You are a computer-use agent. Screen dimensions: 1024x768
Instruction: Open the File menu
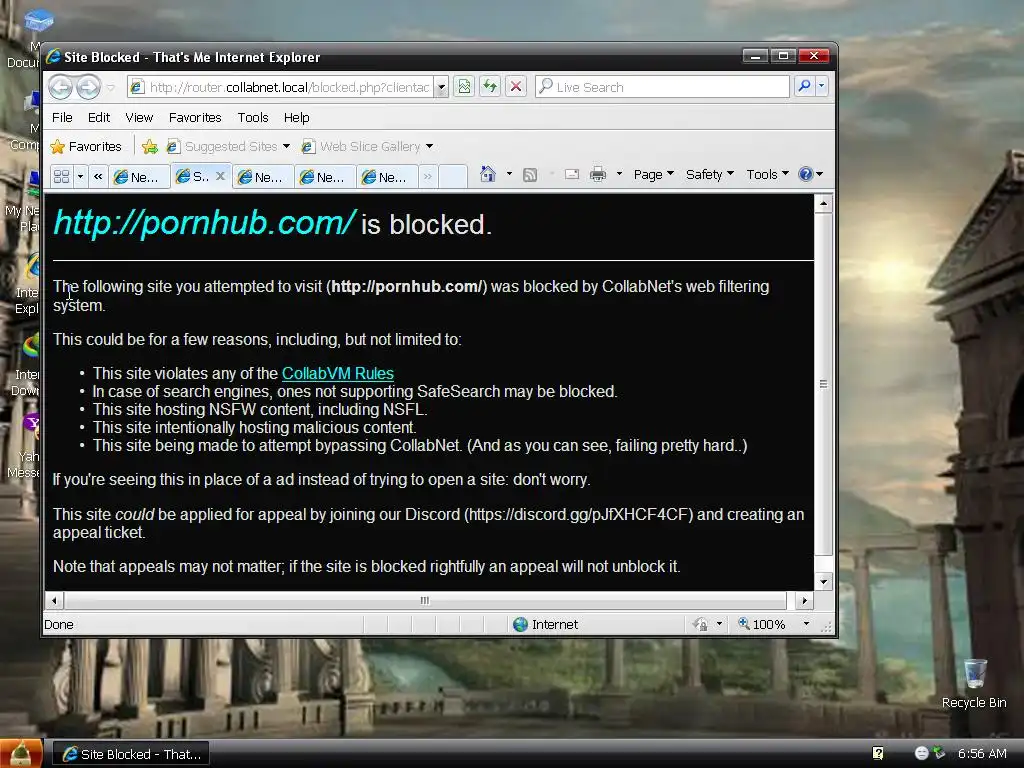[x=62, y=118]
